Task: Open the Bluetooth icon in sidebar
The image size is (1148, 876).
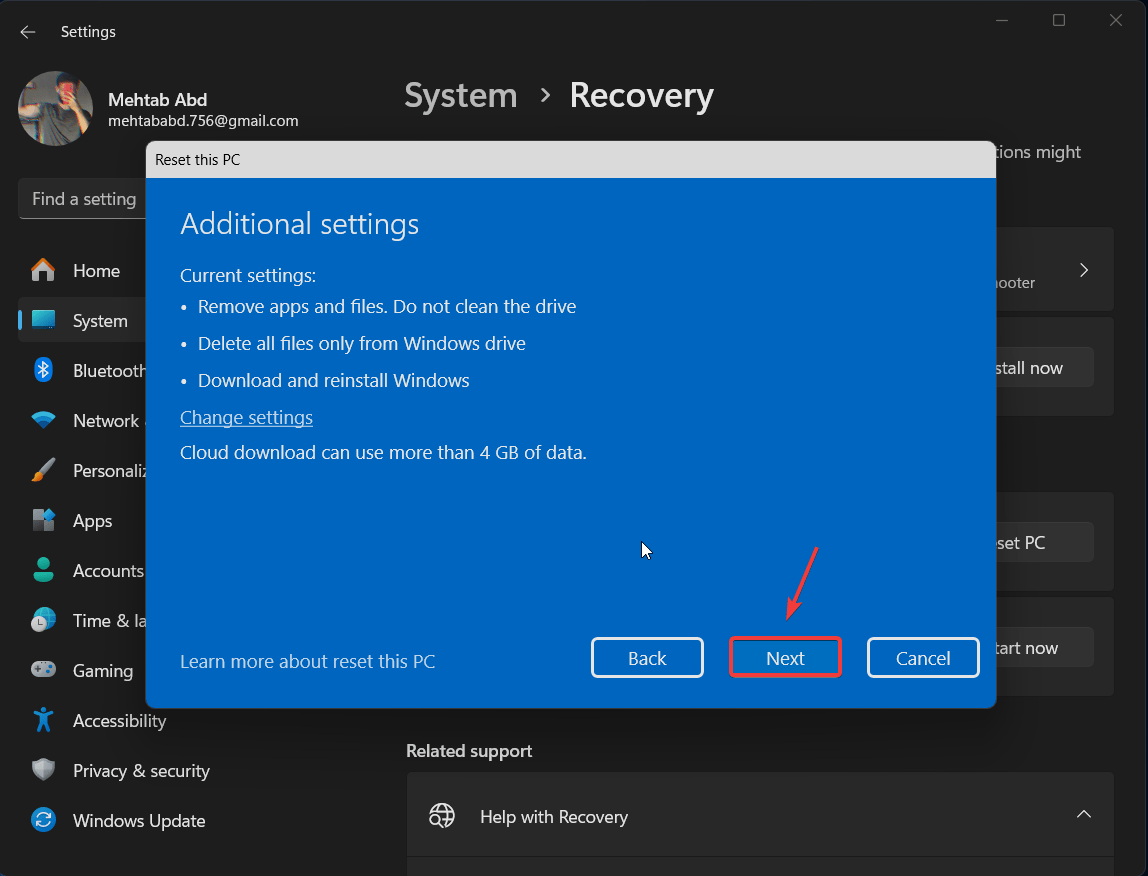Action: pyautogui.click(x=43, y=370)
